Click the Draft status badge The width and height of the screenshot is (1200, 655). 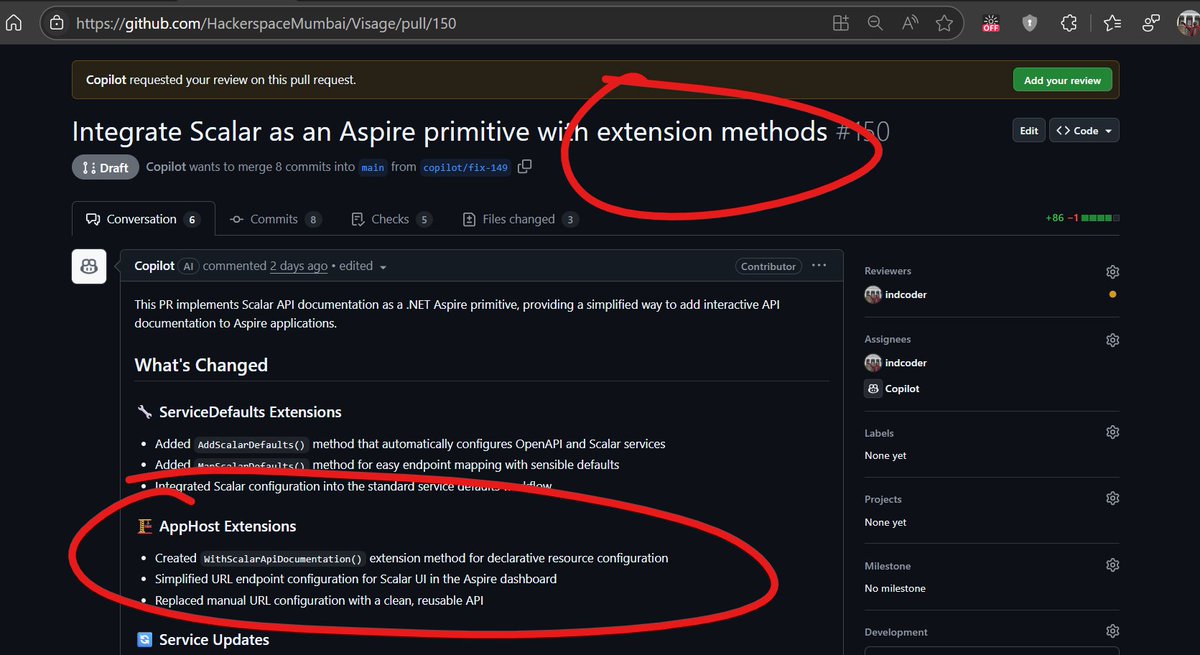pos(105,167)
